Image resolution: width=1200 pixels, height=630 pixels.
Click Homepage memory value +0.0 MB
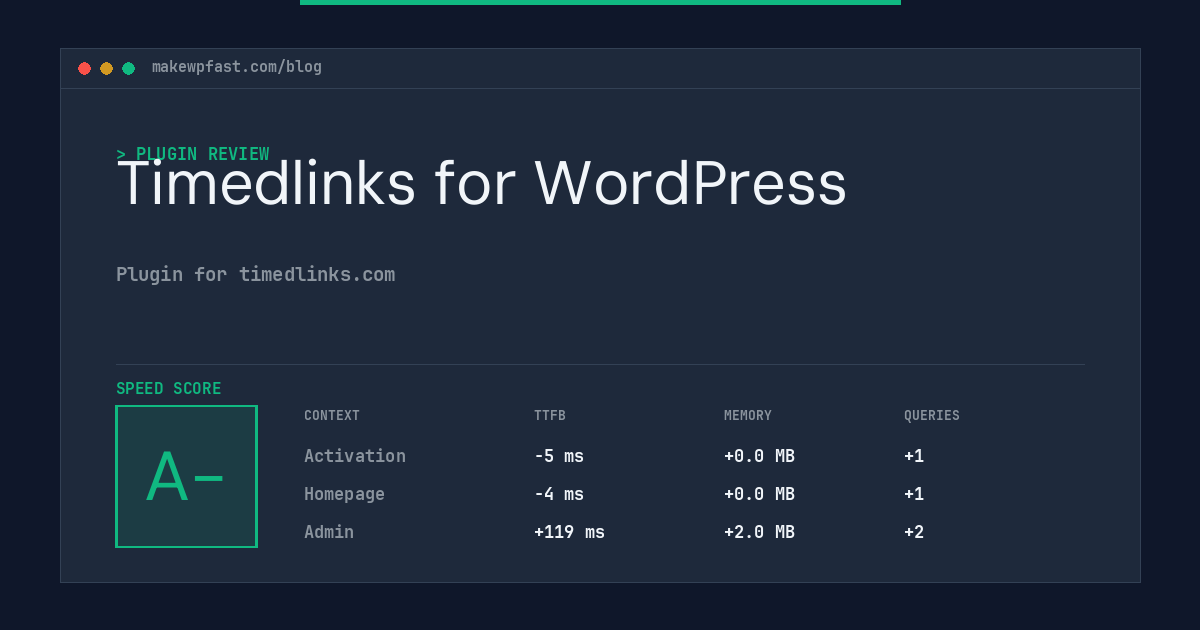point(760,494)
